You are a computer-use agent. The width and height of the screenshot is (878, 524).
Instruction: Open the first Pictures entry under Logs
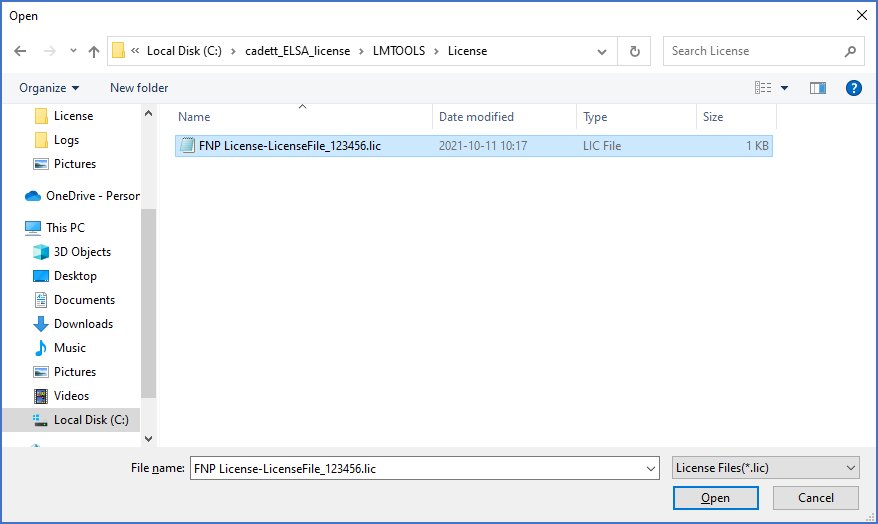point(75,164)
